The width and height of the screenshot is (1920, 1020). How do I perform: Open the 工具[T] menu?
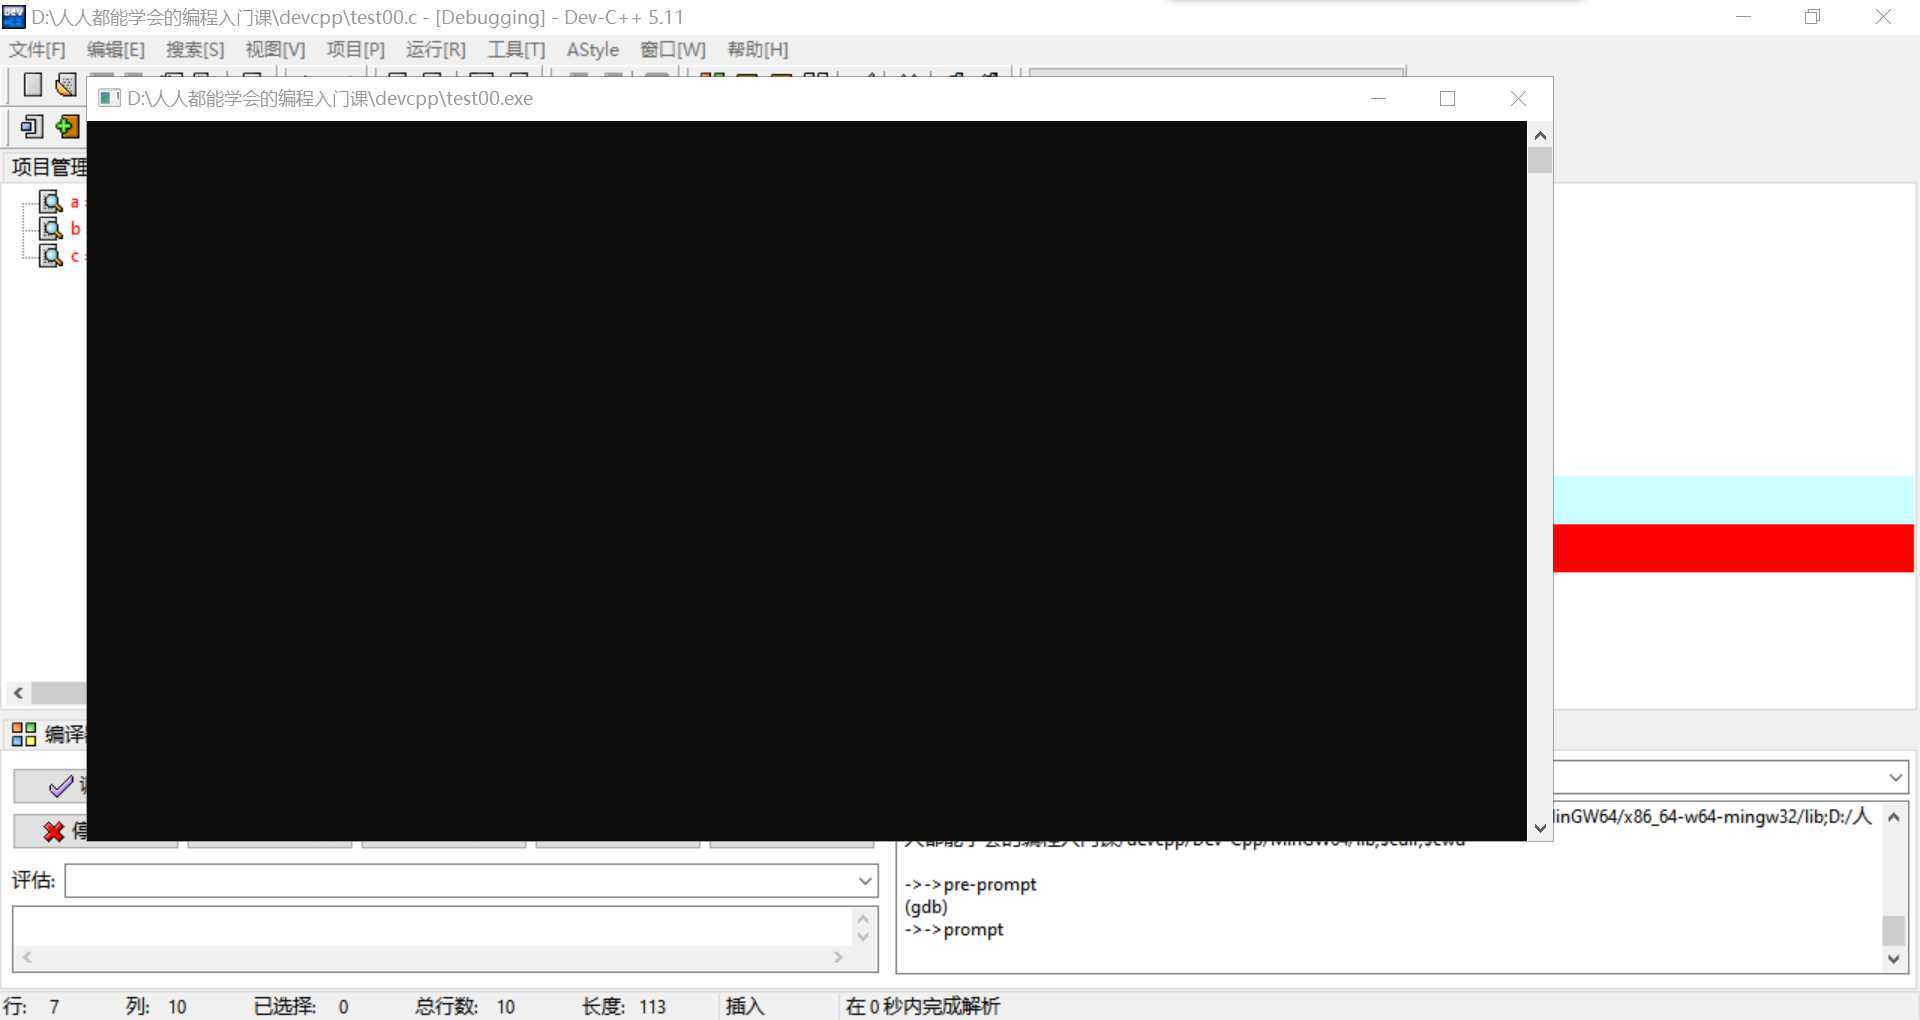click(516, 50)
